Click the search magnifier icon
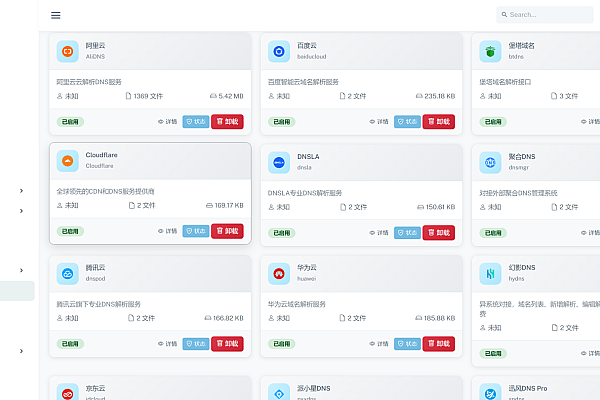The width and height of the screenshot is (600, 400). pos(504,15)
